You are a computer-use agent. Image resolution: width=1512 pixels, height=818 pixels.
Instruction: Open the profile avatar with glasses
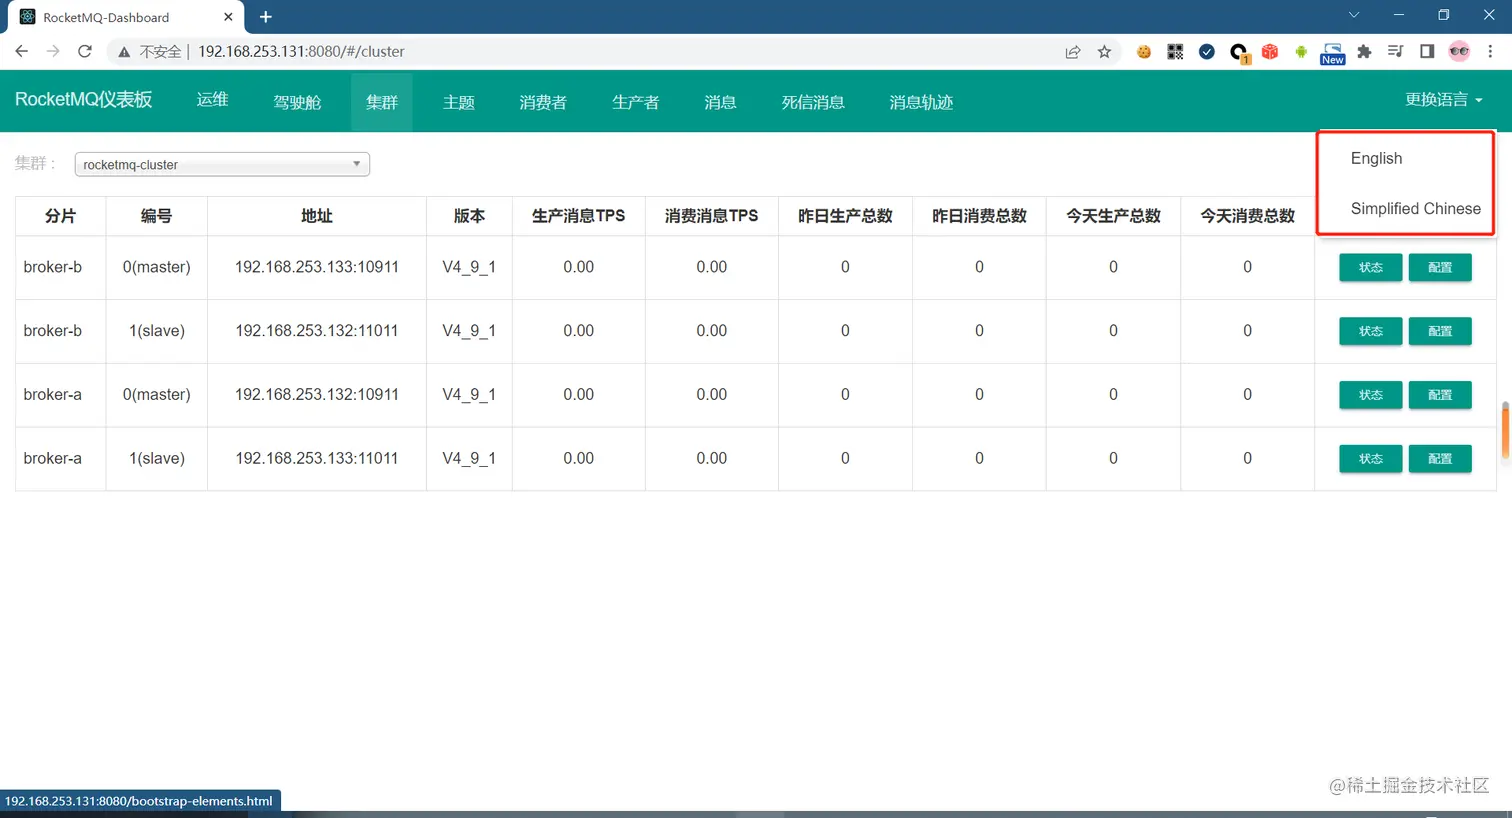[1459, 52]
